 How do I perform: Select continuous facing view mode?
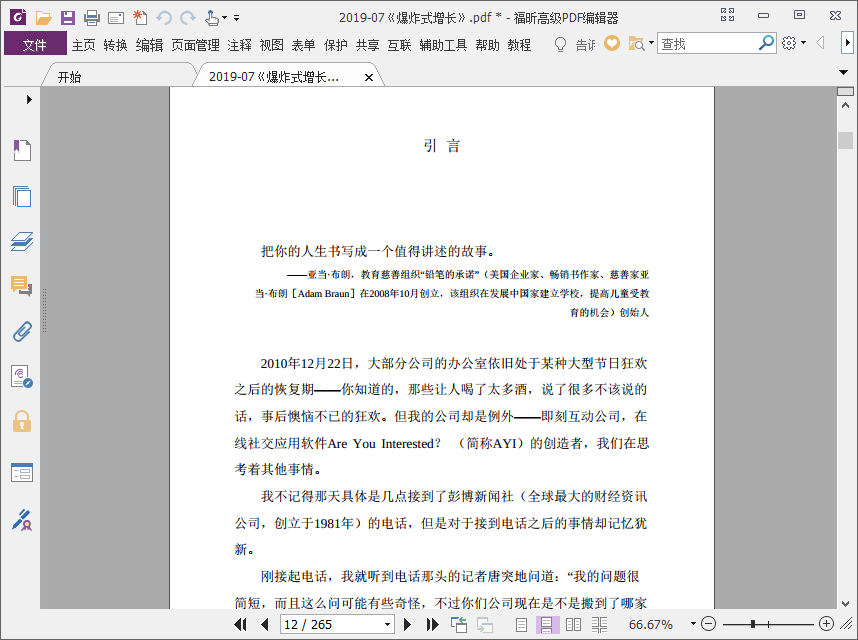tap(599, 624)
